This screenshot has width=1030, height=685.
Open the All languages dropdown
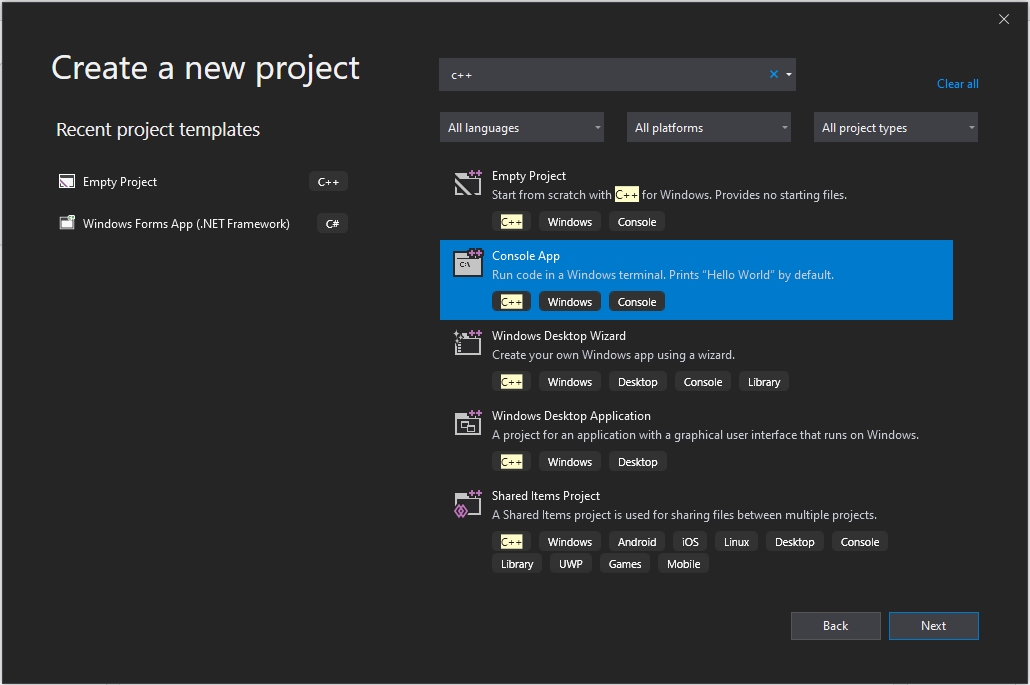point(522,128)
